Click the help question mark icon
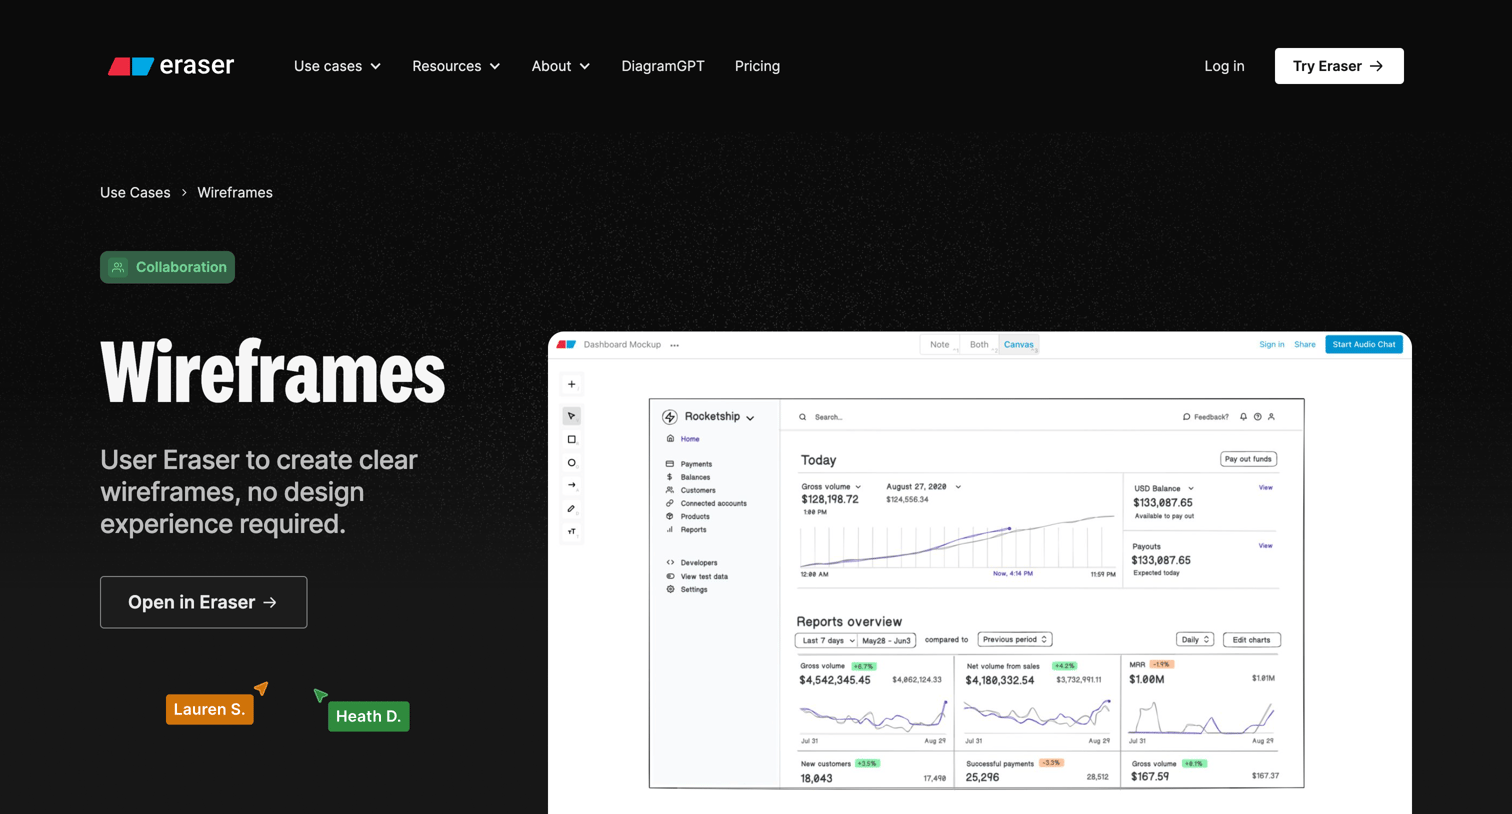 click(1258, 417)
